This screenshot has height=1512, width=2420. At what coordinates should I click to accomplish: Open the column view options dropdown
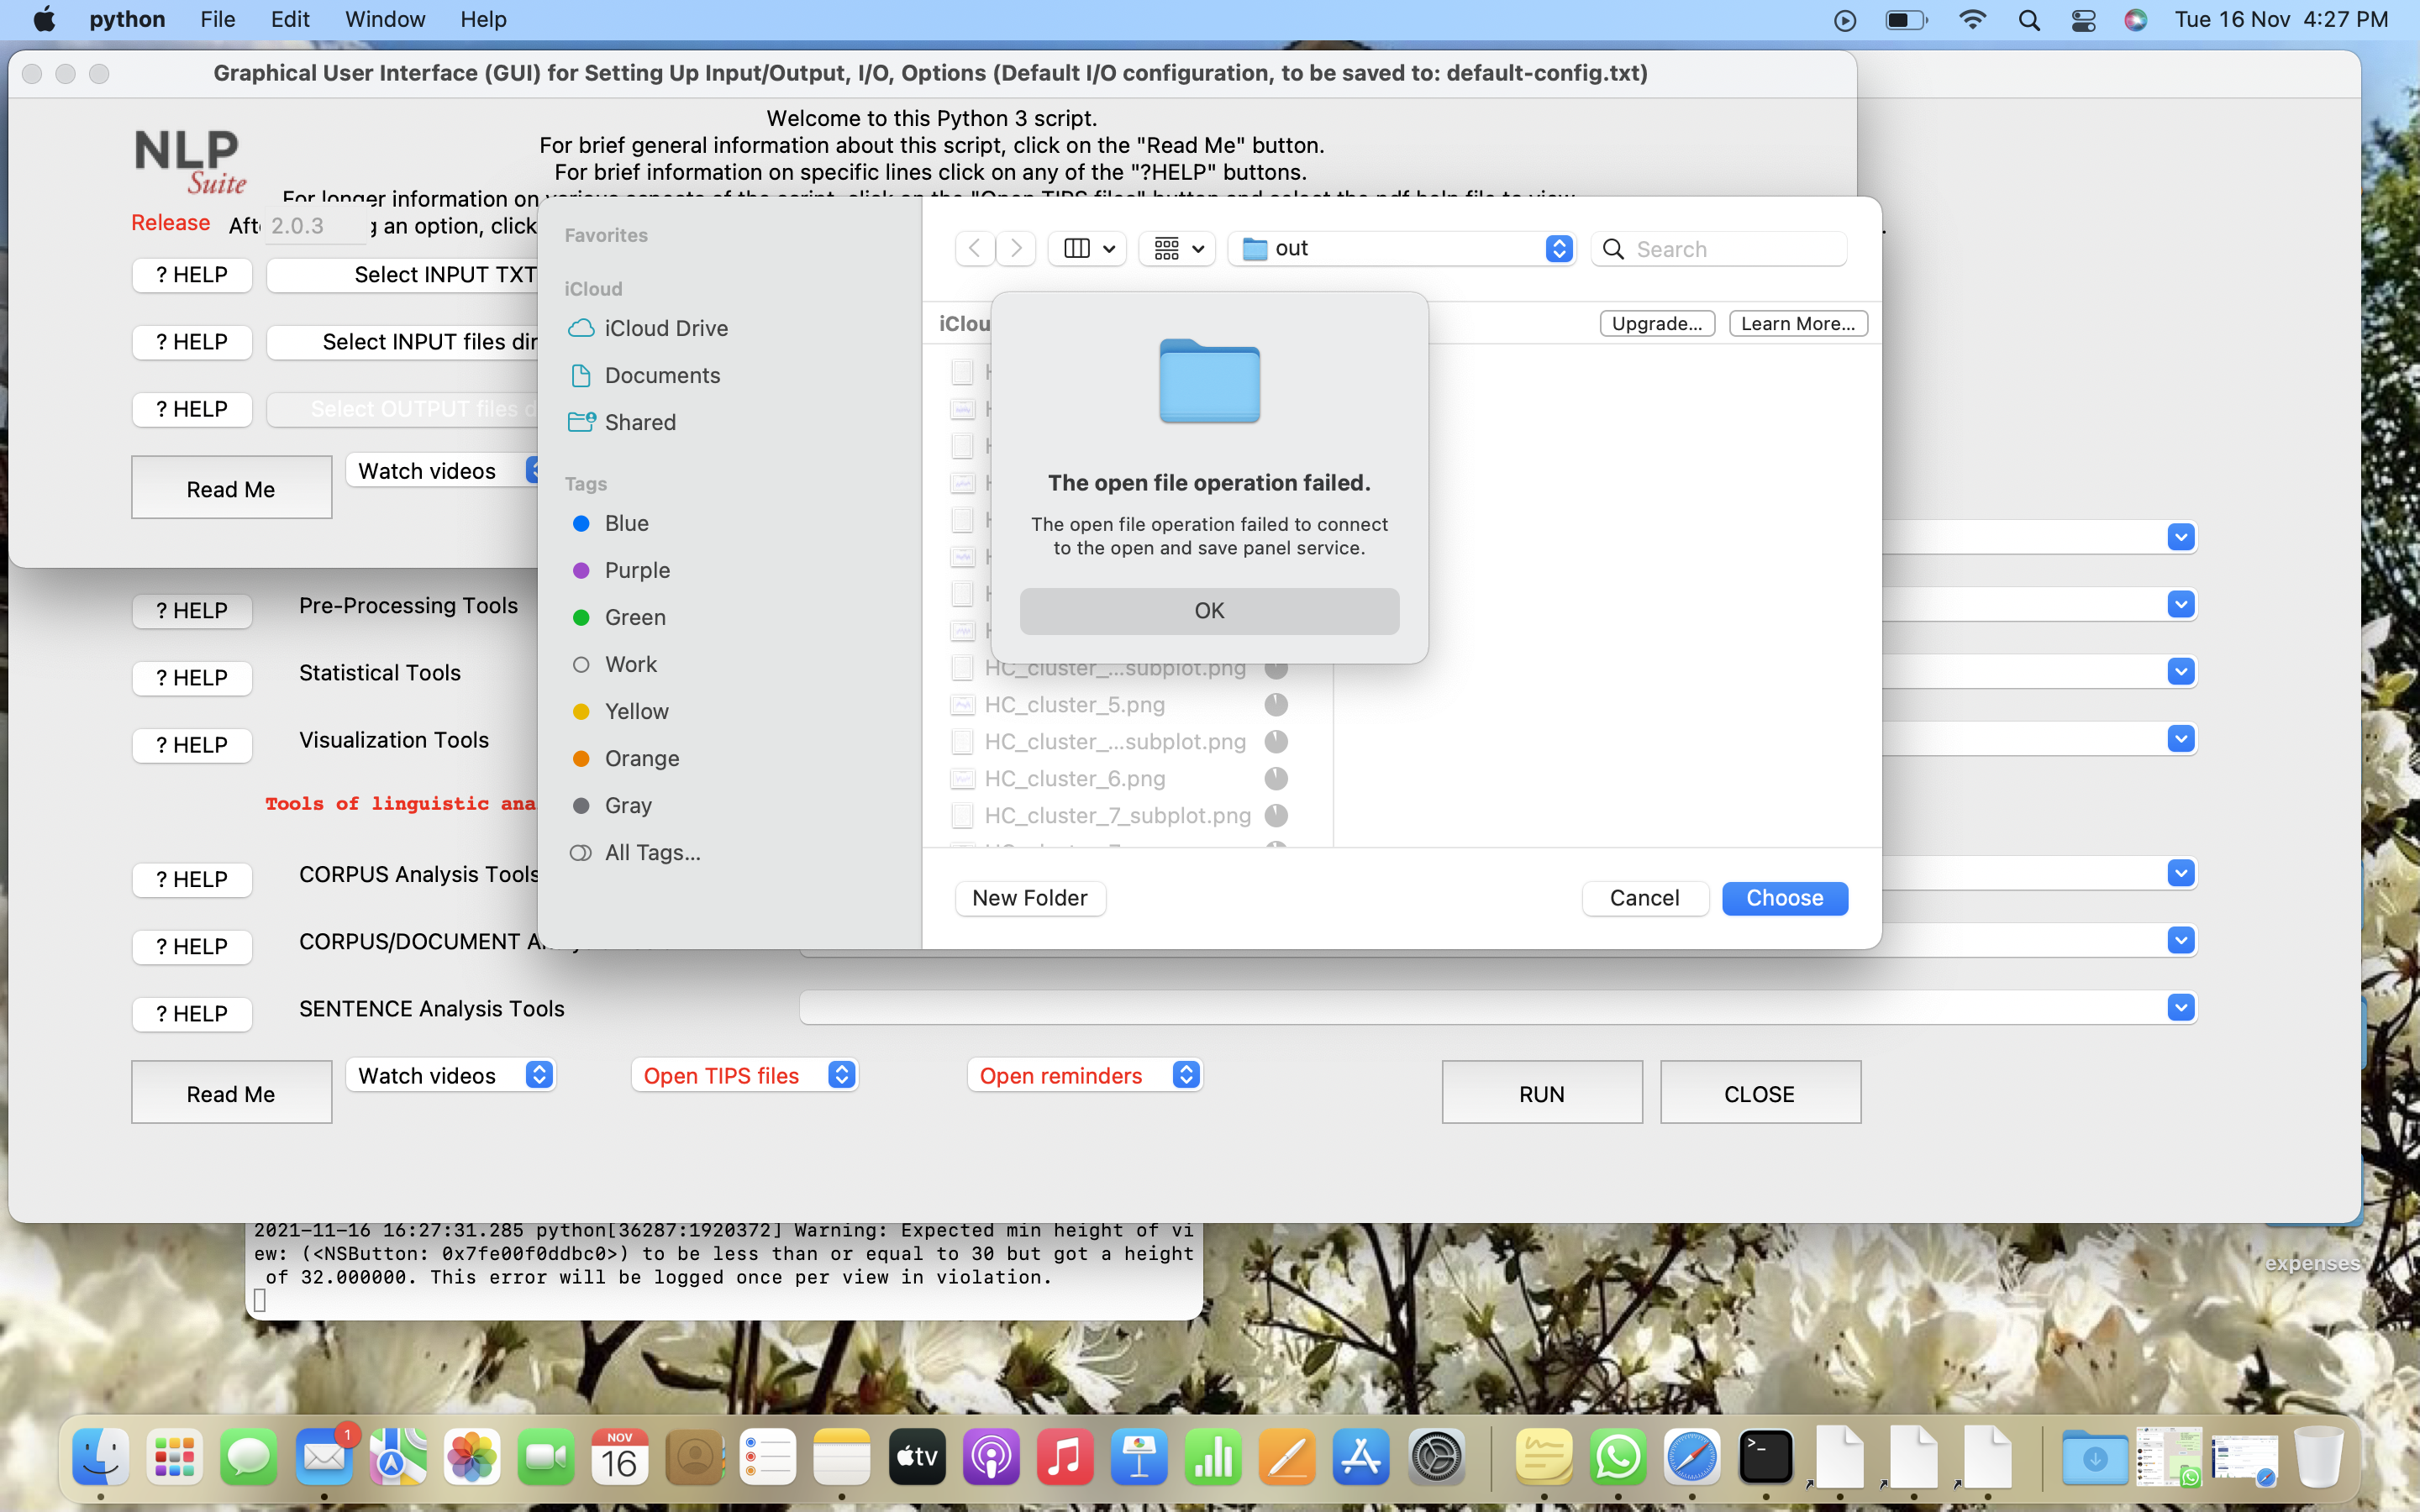coord(1087,248)
